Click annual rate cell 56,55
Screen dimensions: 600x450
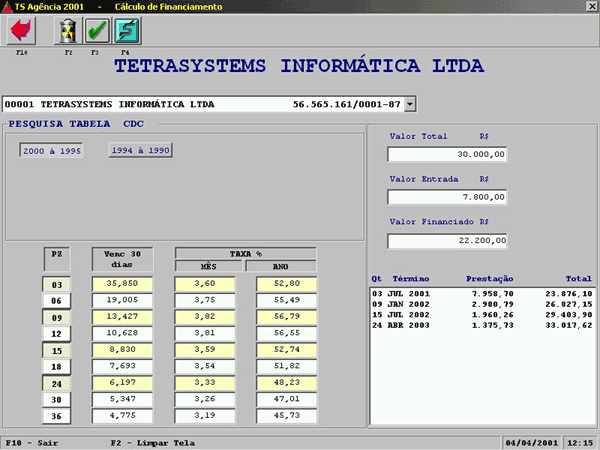click(287, 333)
